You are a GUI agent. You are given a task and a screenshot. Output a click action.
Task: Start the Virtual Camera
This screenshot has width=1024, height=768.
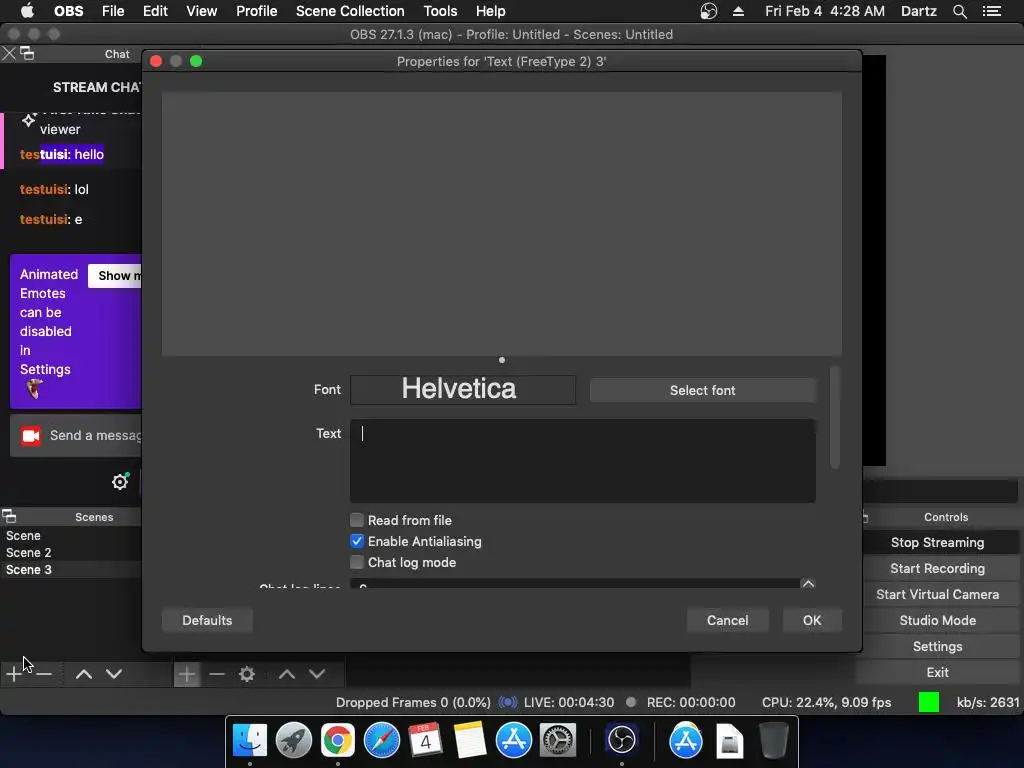[937, 594]
